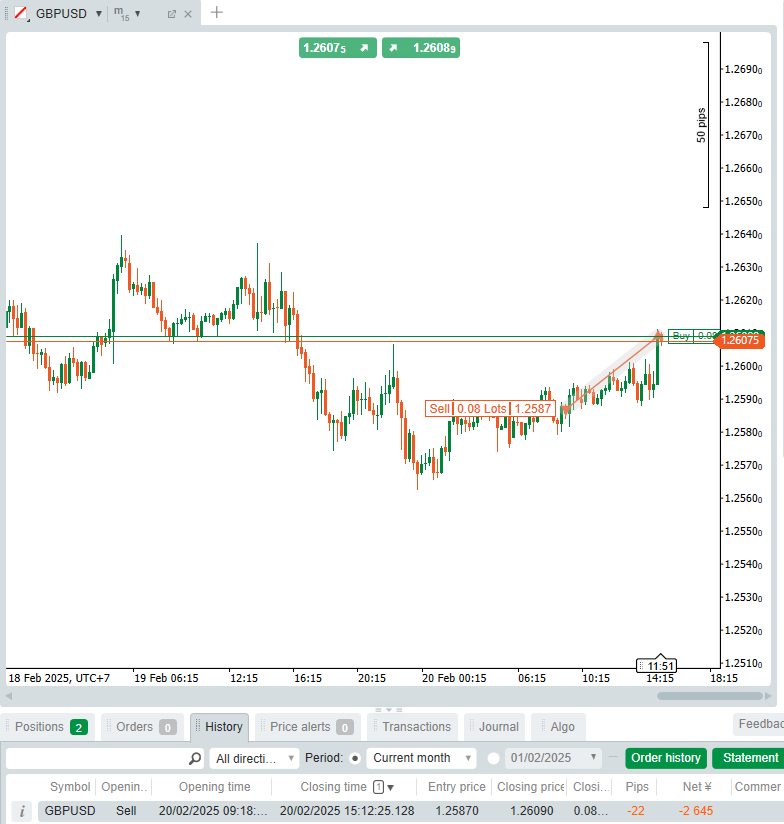This screenshot has height=824, width=784.
Task: Sort by the Symbol column header
Action: 70,787
